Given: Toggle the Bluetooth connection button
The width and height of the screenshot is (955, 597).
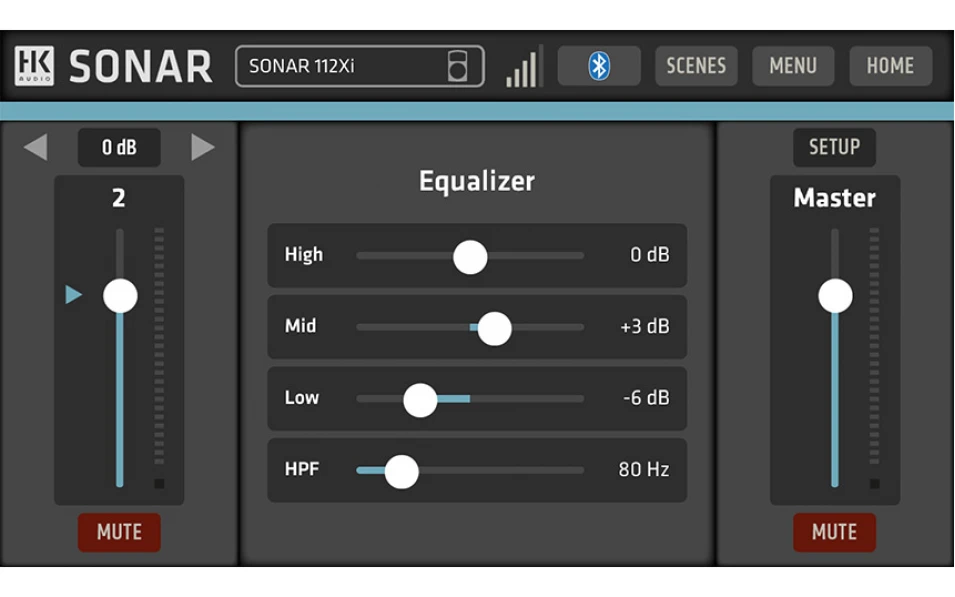Looking at the screenshot, I should [598, 66].
